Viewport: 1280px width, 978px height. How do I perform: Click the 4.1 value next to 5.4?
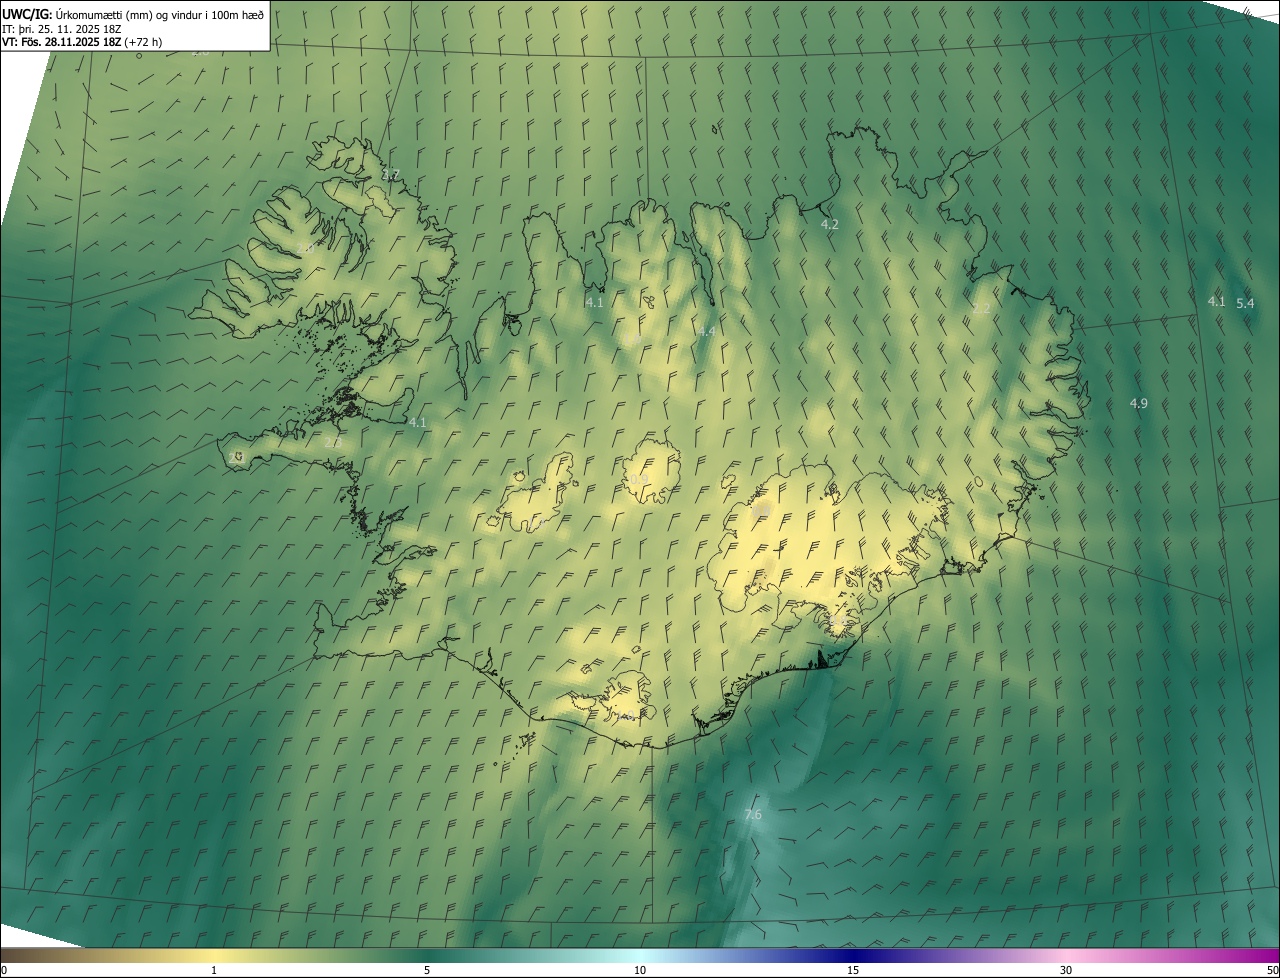click(1216, 301)
